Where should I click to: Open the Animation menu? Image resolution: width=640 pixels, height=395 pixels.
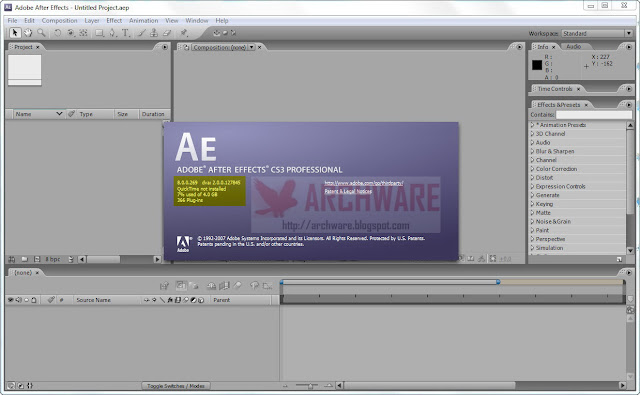144,20
